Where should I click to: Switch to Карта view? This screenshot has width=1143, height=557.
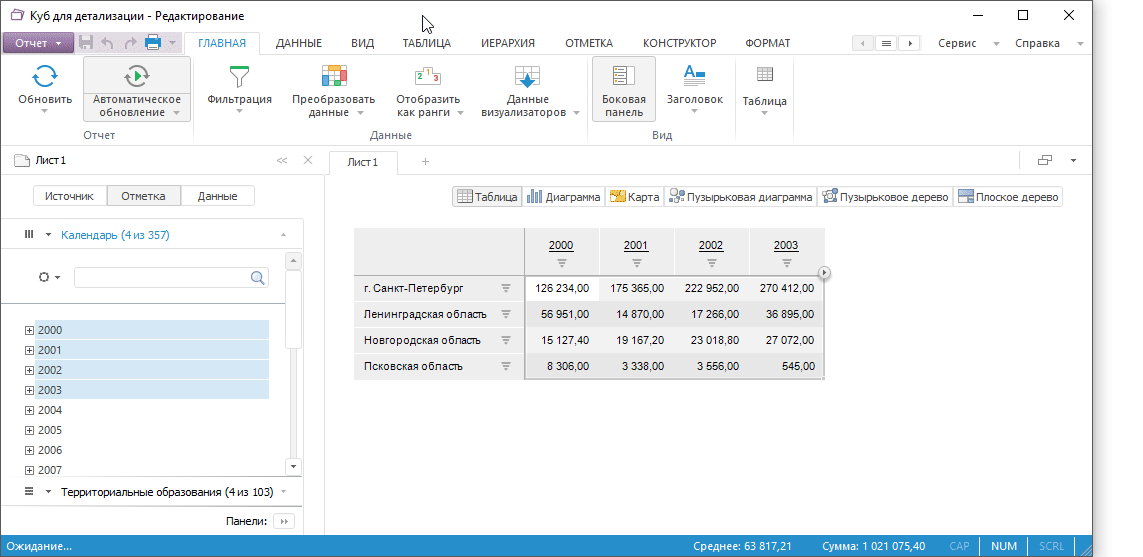pyautogui.click(x=635, y=197)
